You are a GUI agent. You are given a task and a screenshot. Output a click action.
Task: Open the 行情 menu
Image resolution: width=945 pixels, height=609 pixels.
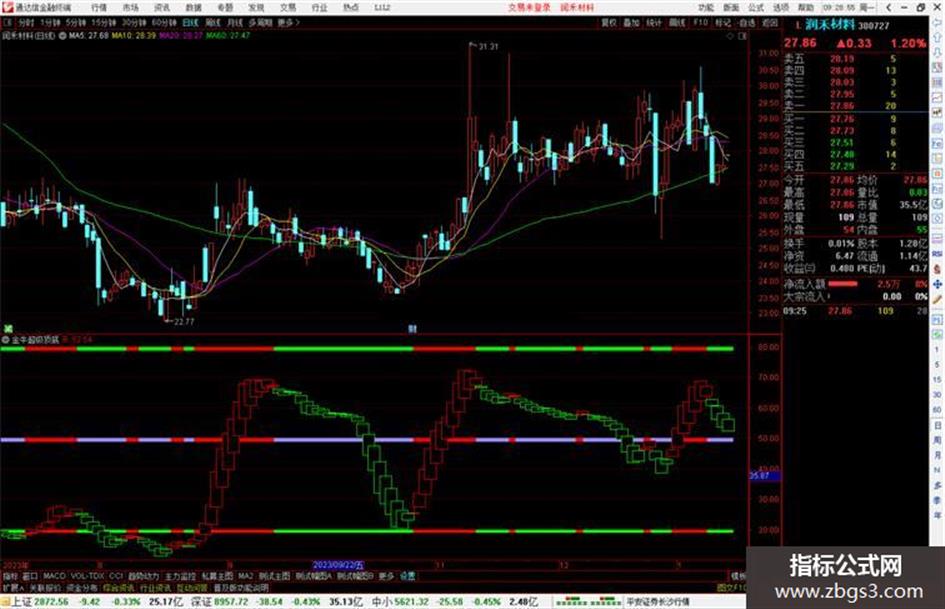pos(99,7)
